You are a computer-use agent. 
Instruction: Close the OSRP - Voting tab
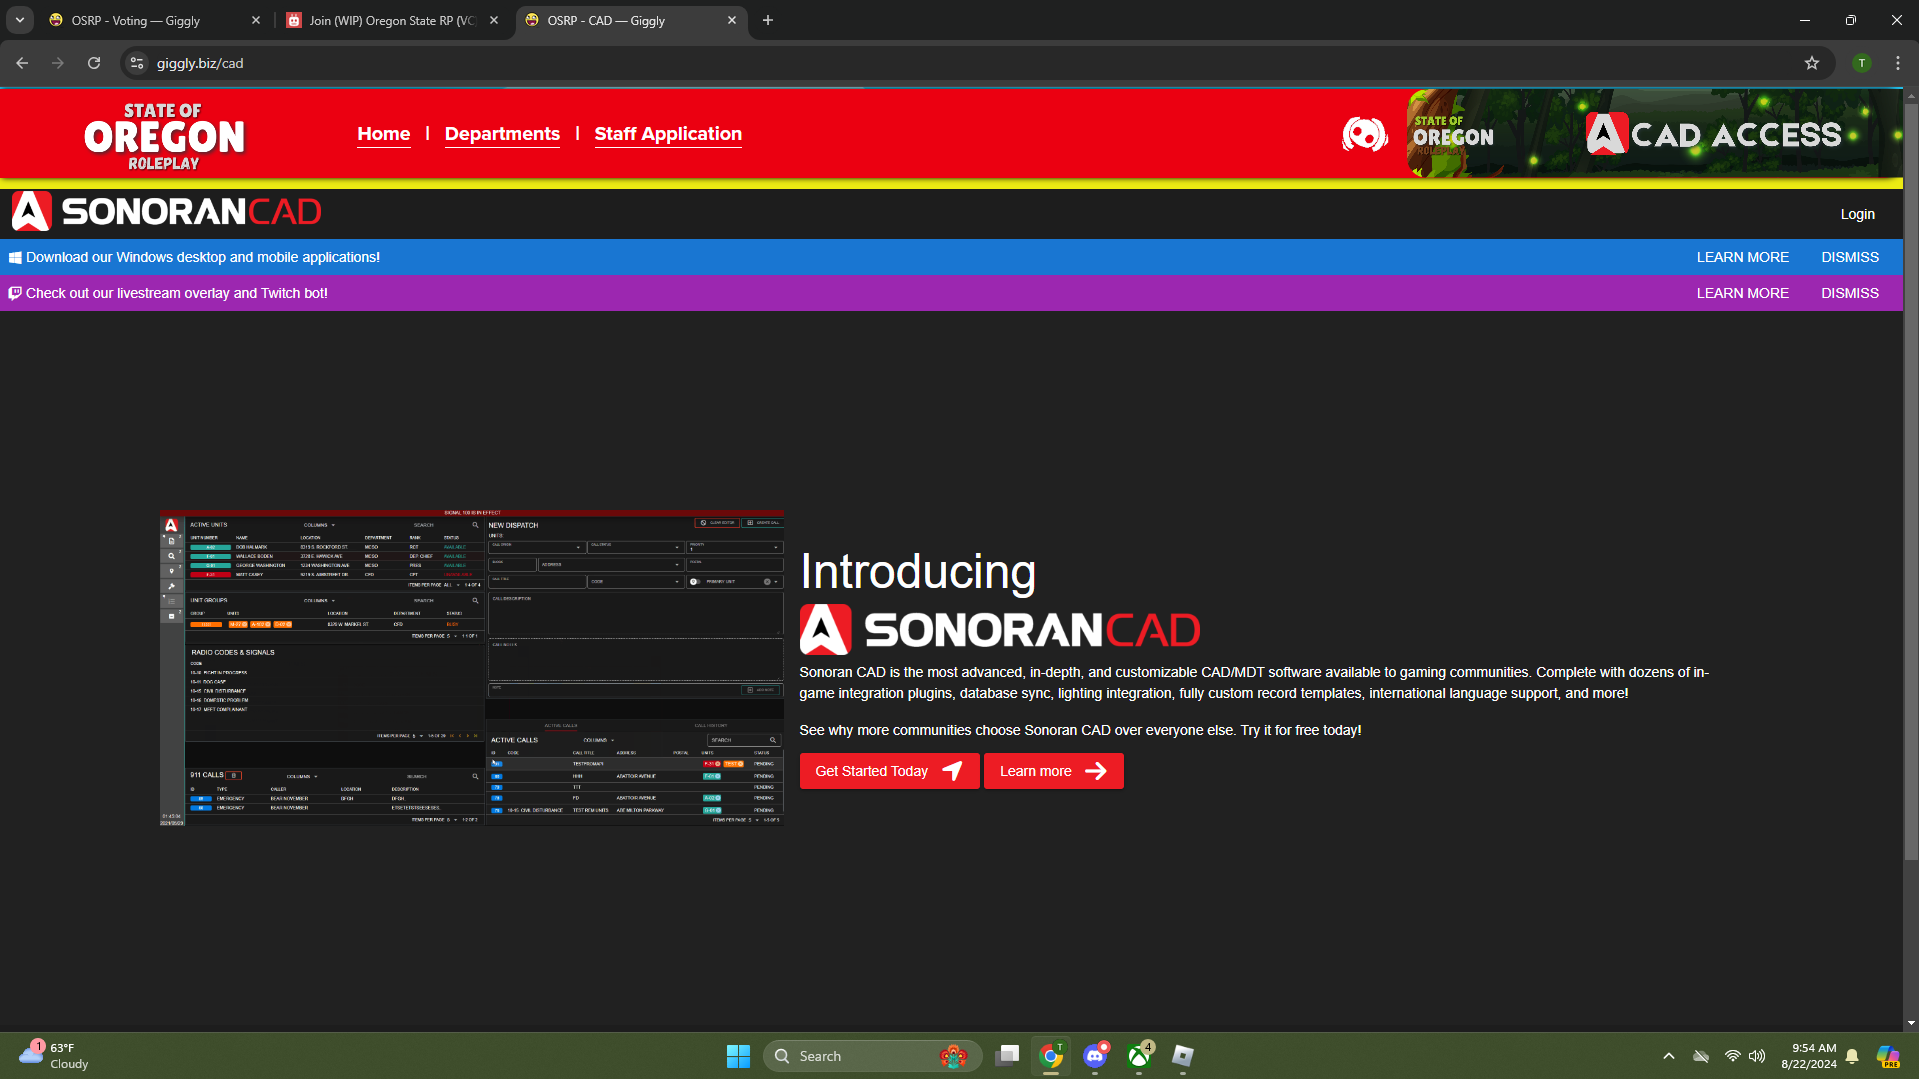(x=256, y=20)
